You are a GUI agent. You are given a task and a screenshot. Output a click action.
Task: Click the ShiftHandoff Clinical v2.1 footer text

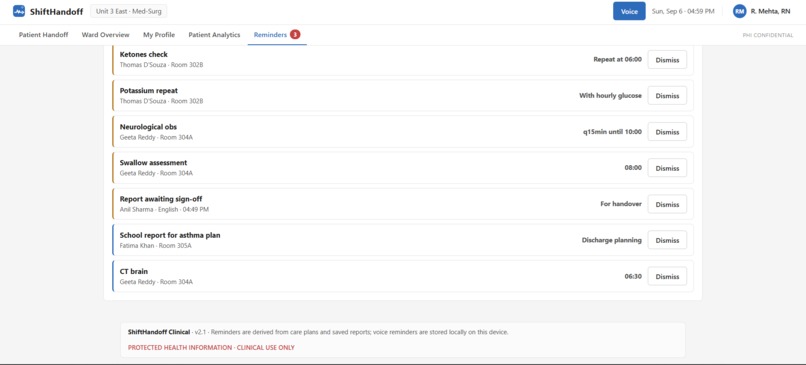pos(318,332)
